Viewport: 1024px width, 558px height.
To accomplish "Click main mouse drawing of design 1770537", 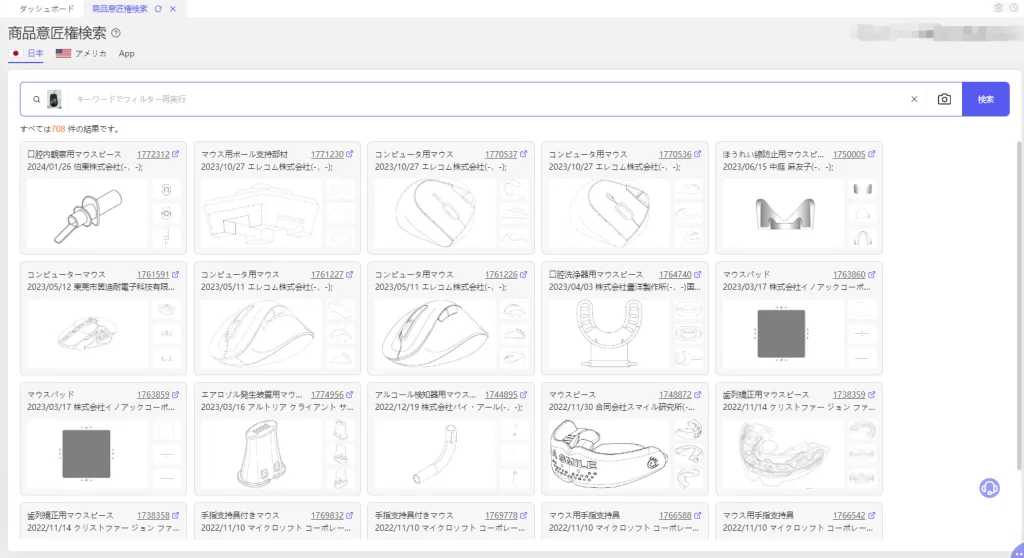I will pyautogui.click(x=435, y=214).
